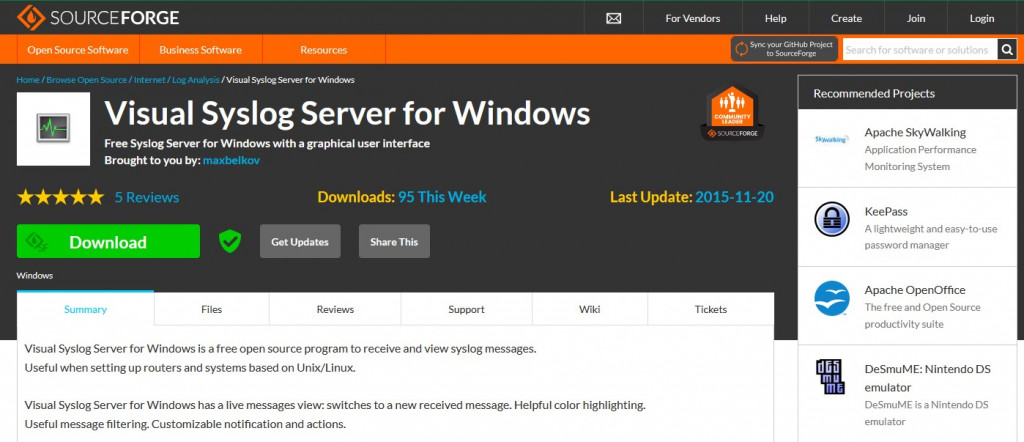Open the Business Software menu
Viewport: 1024px width, 442px height.
pos(200,50)
